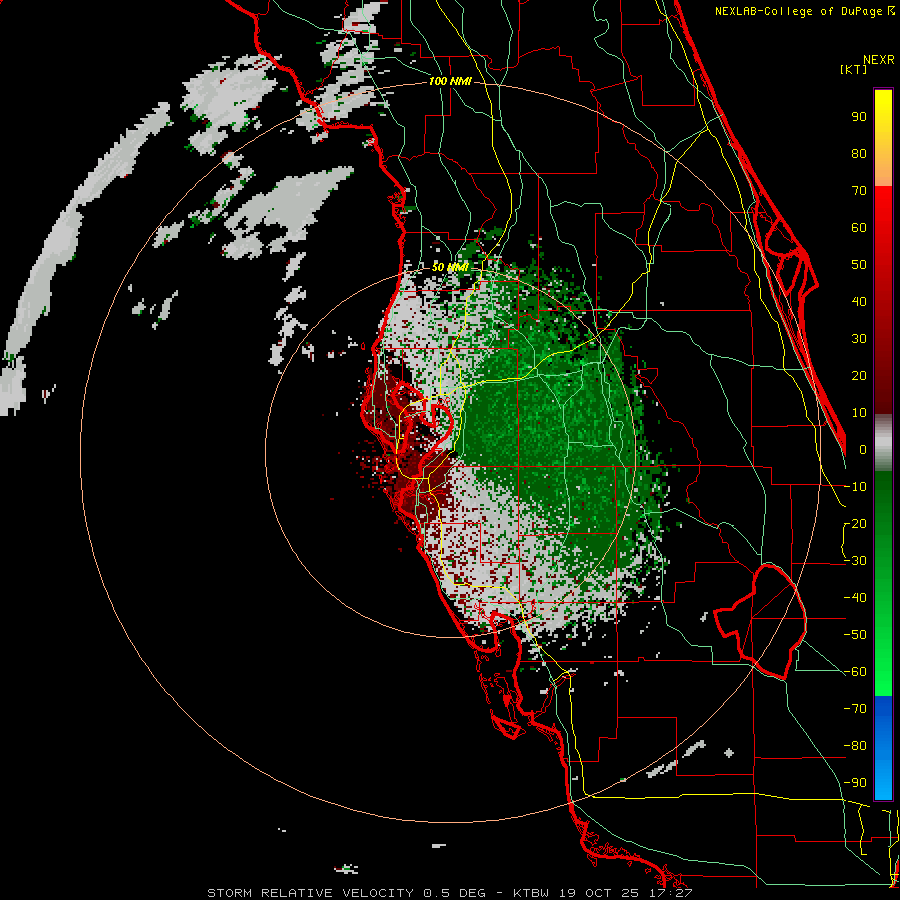Click the 80 scale value
Image resolution: width=900 pixels, height=900 pixels.
(x=859, y=154)
